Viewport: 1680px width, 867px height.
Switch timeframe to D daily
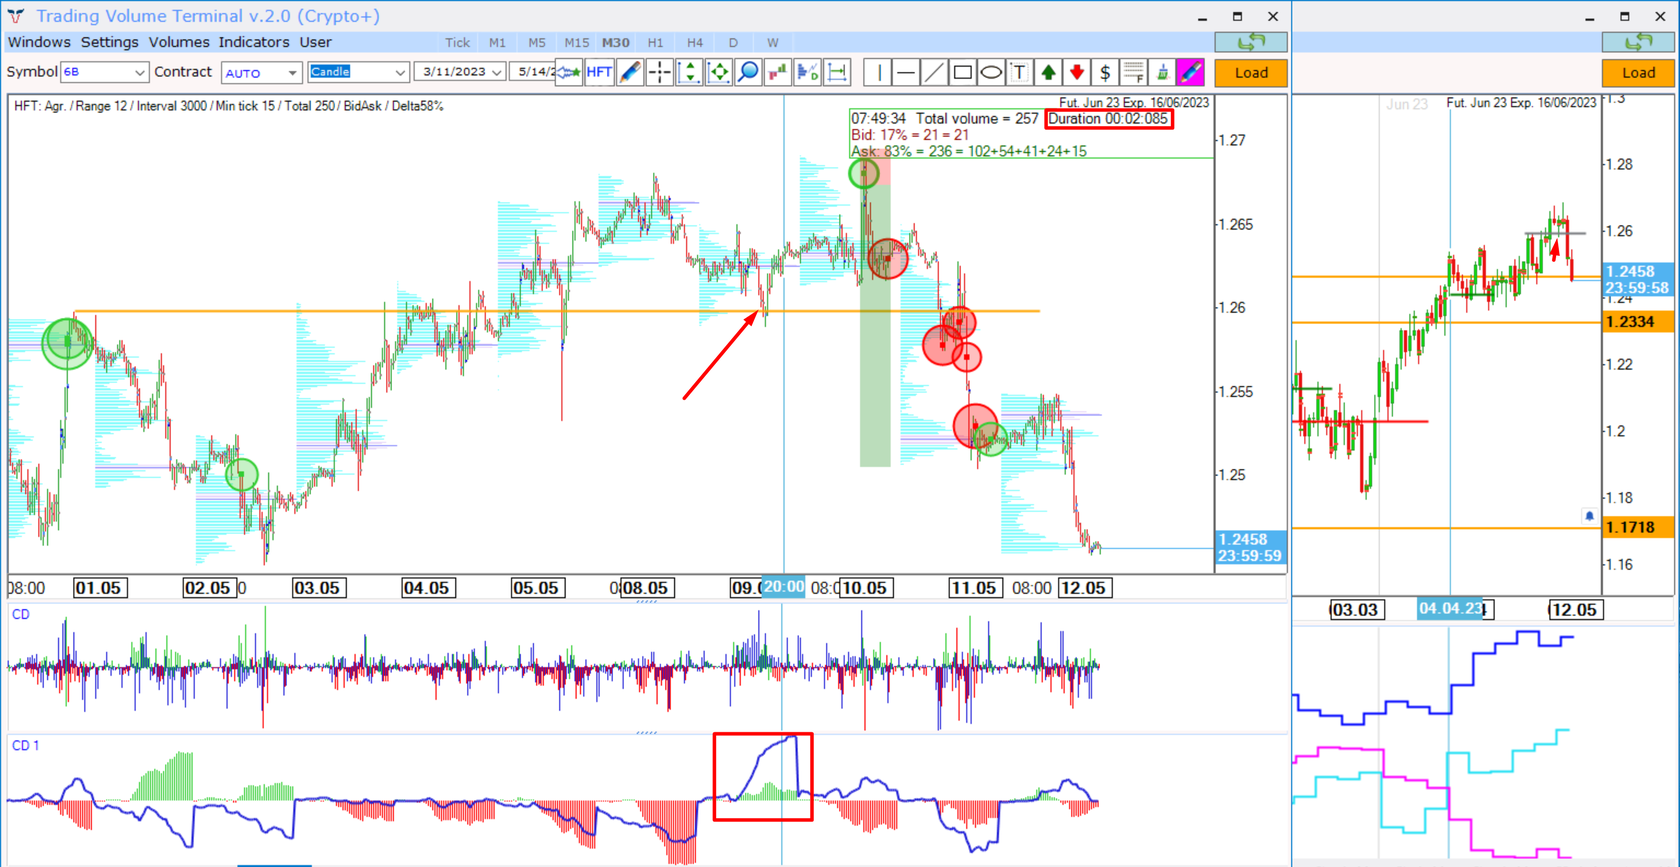pyautogui.click(x=733, y=42)
